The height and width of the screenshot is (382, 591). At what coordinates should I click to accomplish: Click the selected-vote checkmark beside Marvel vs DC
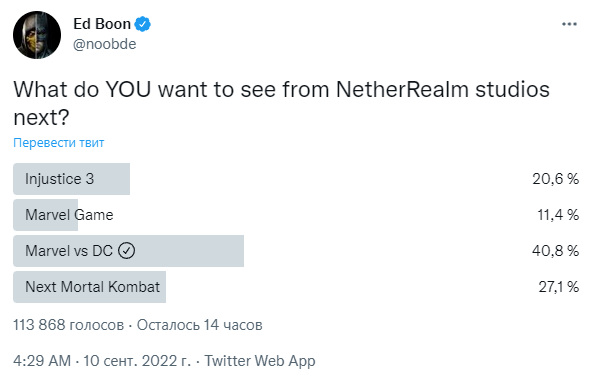127,251
